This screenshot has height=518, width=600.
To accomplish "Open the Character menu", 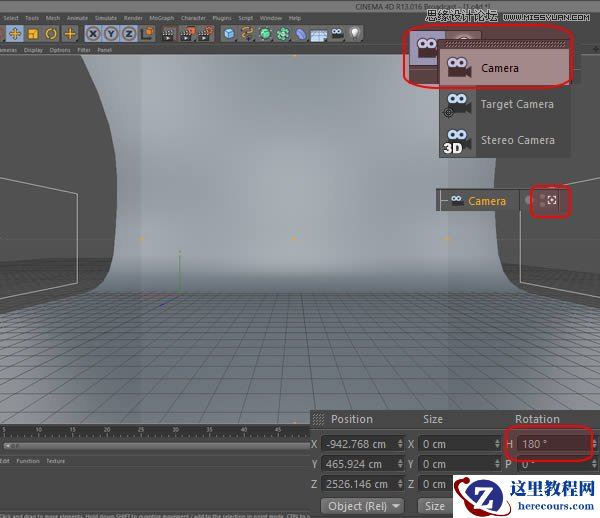I will 193,18.
